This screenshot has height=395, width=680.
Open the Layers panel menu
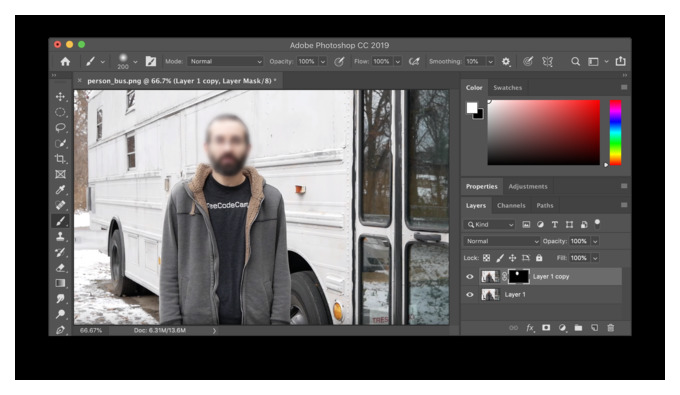tap(624, 205)
